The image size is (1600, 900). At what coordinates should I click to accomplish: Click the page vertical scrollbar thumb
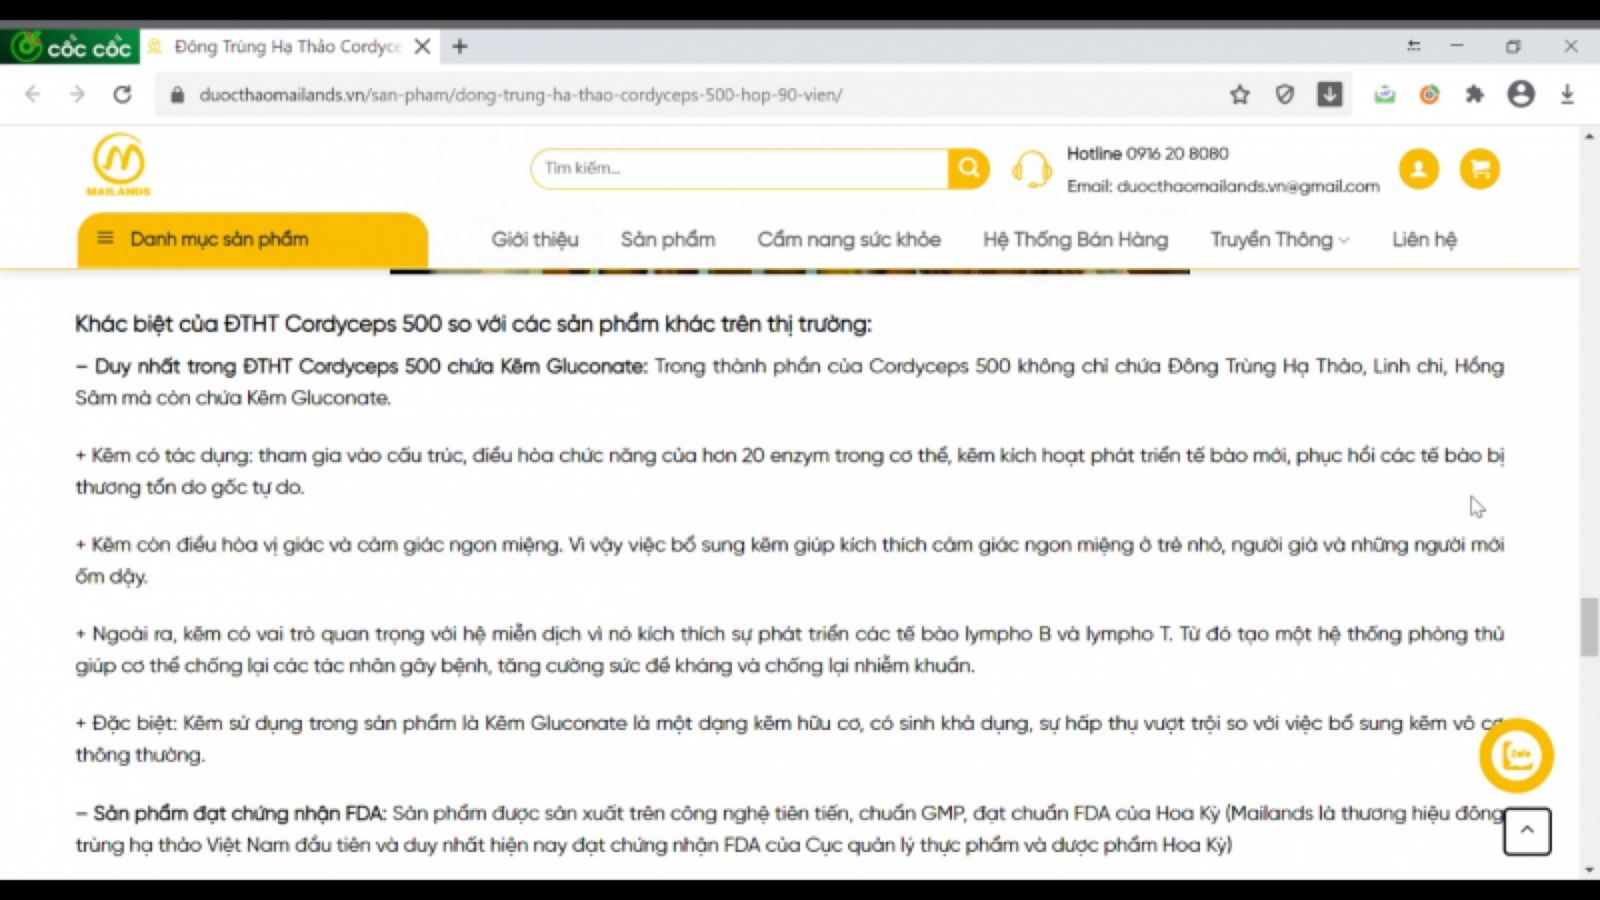pyautogui.click(x=1589, y=627)
